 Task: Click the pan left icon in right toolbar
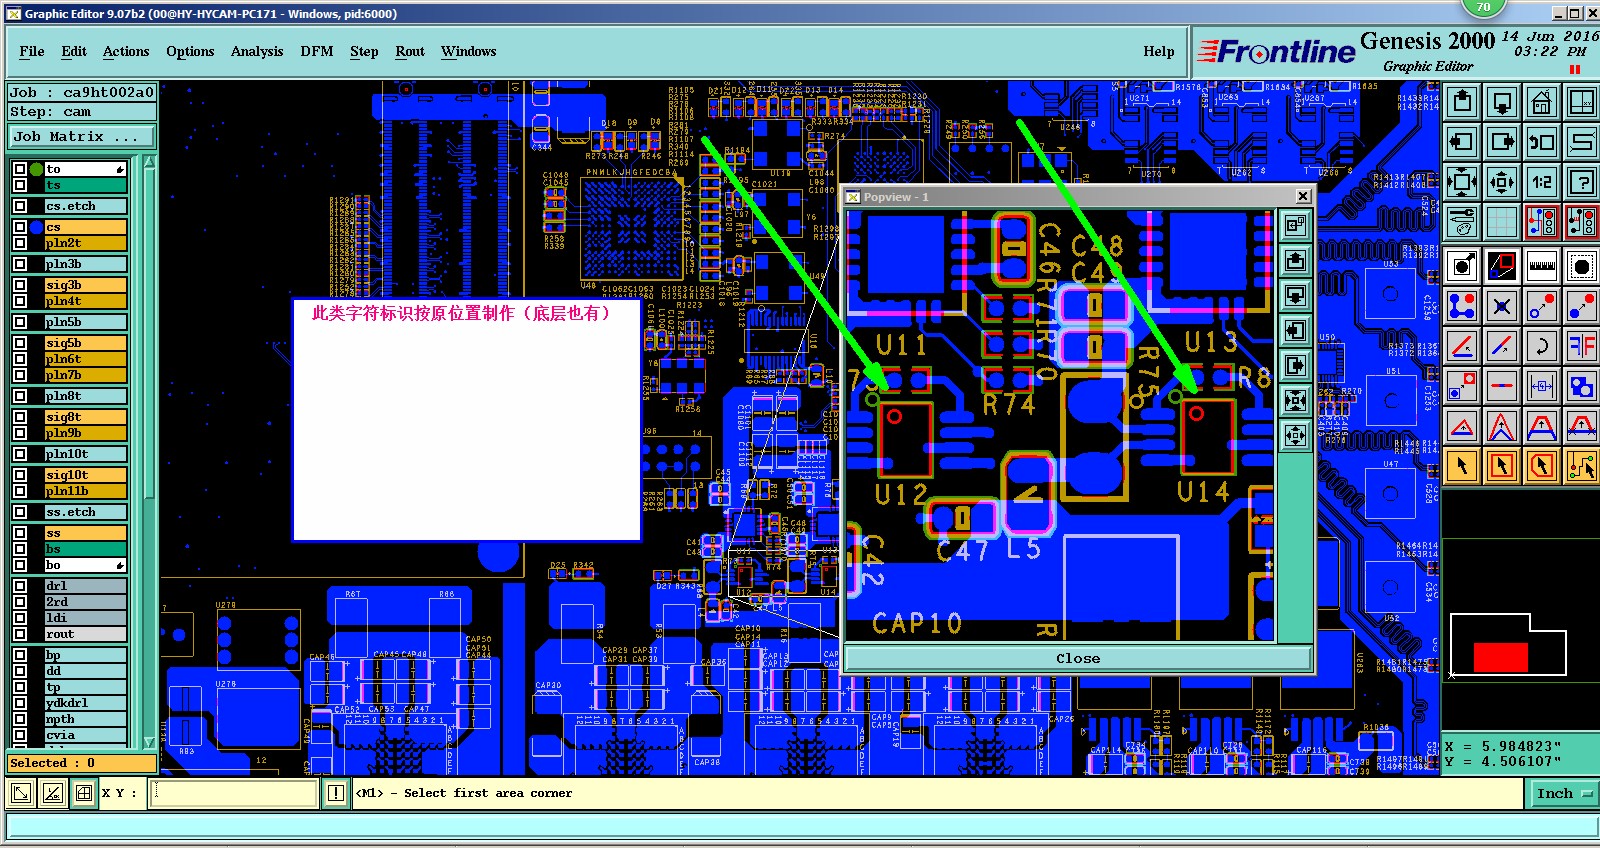1462,142
